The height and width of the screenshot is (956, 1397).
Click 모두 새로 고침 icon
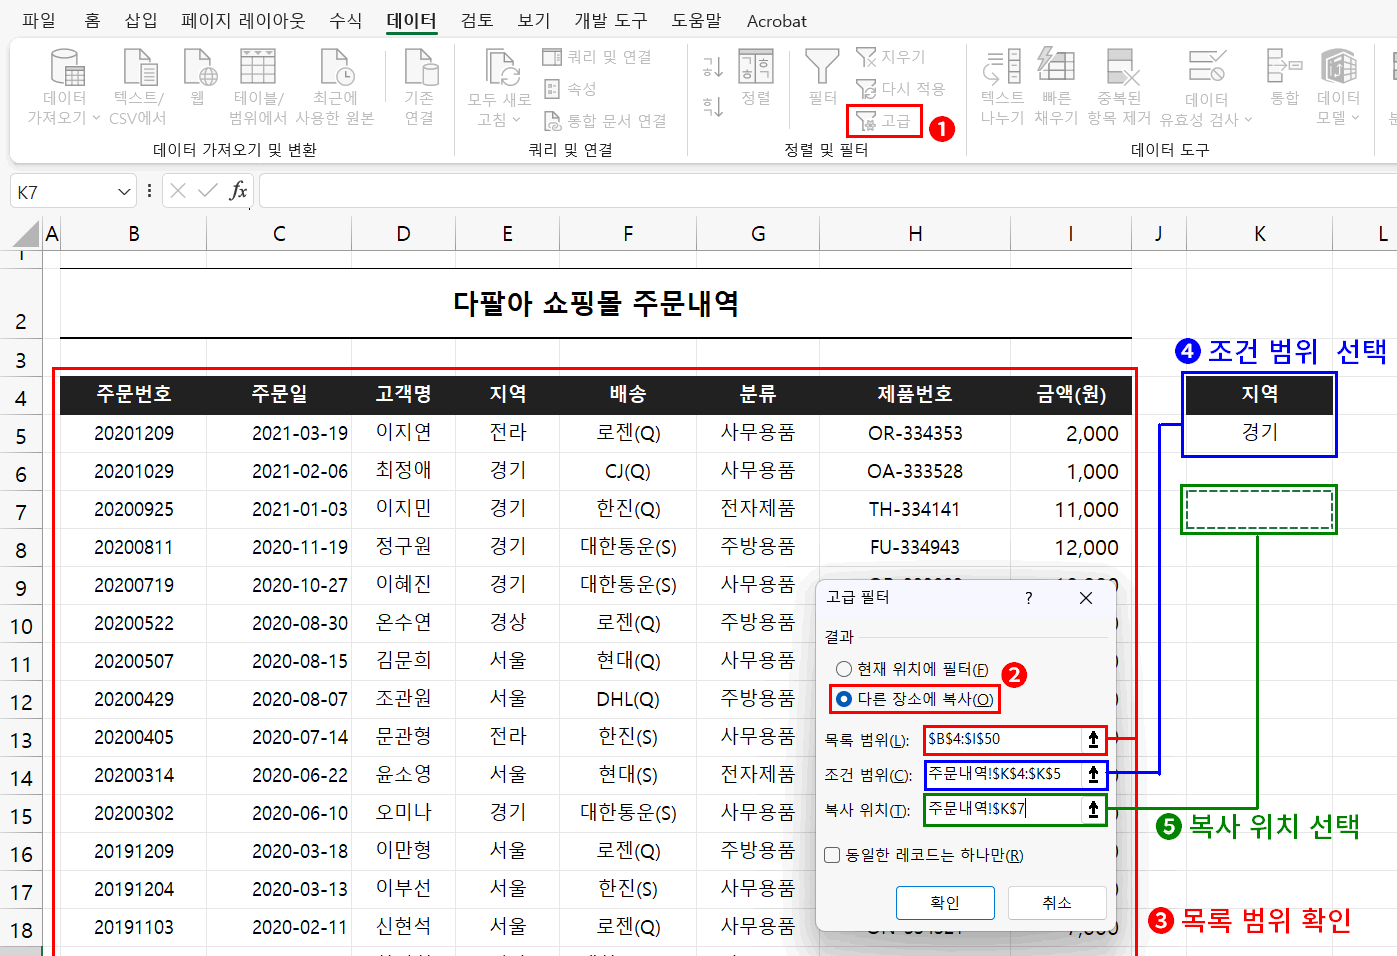coord(501,67)
